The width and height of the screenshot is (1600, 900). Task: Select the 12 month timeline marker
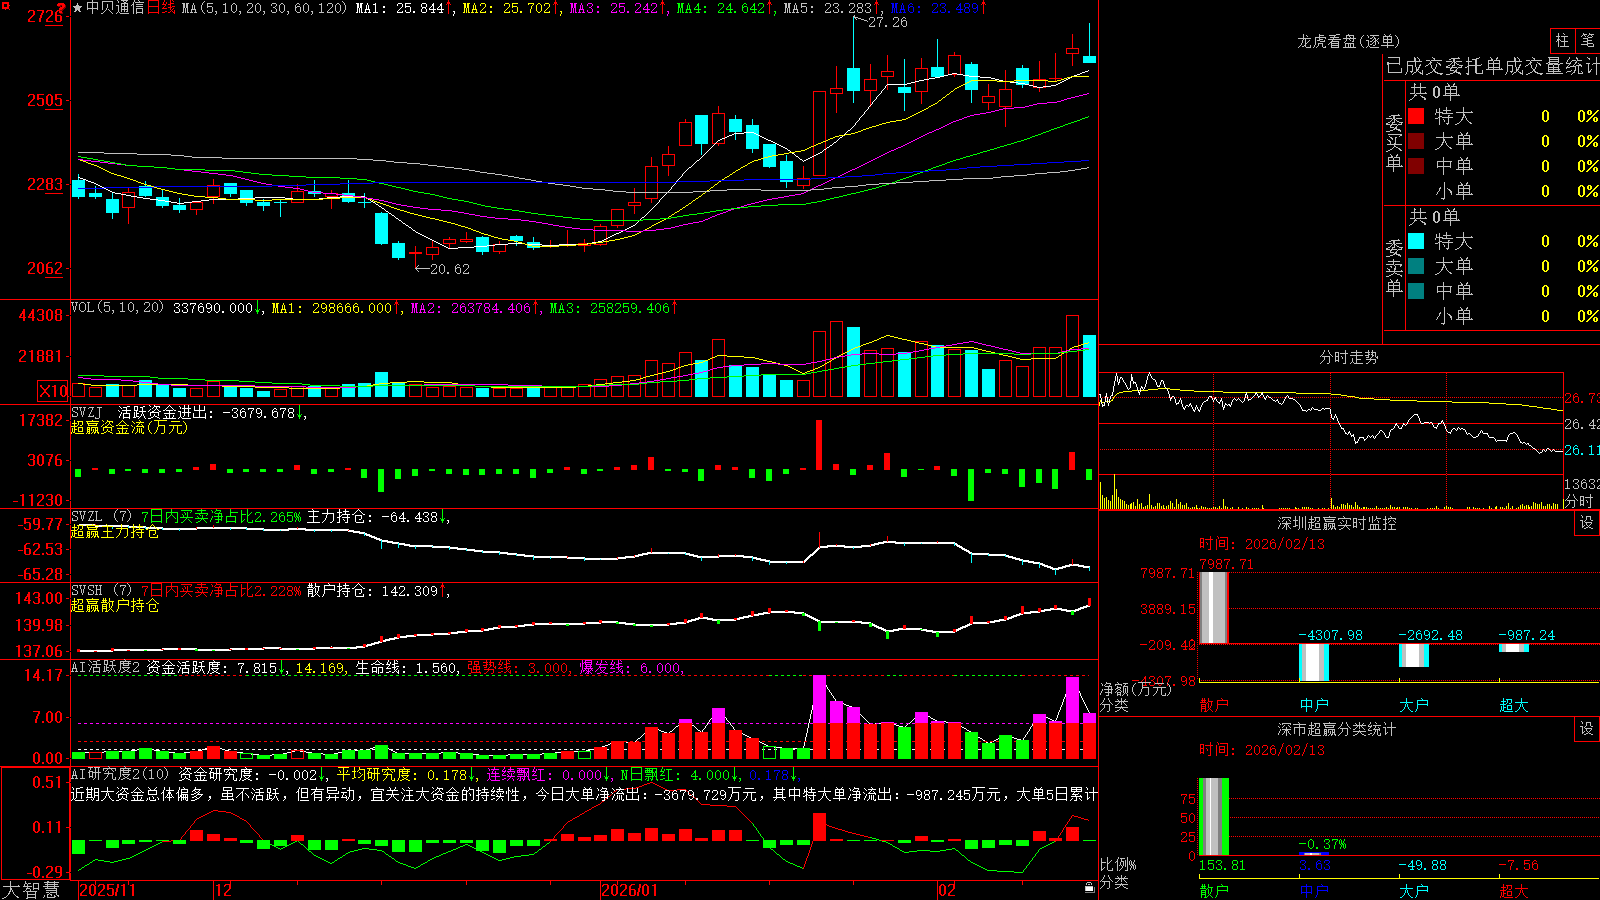tap(224, 890)
